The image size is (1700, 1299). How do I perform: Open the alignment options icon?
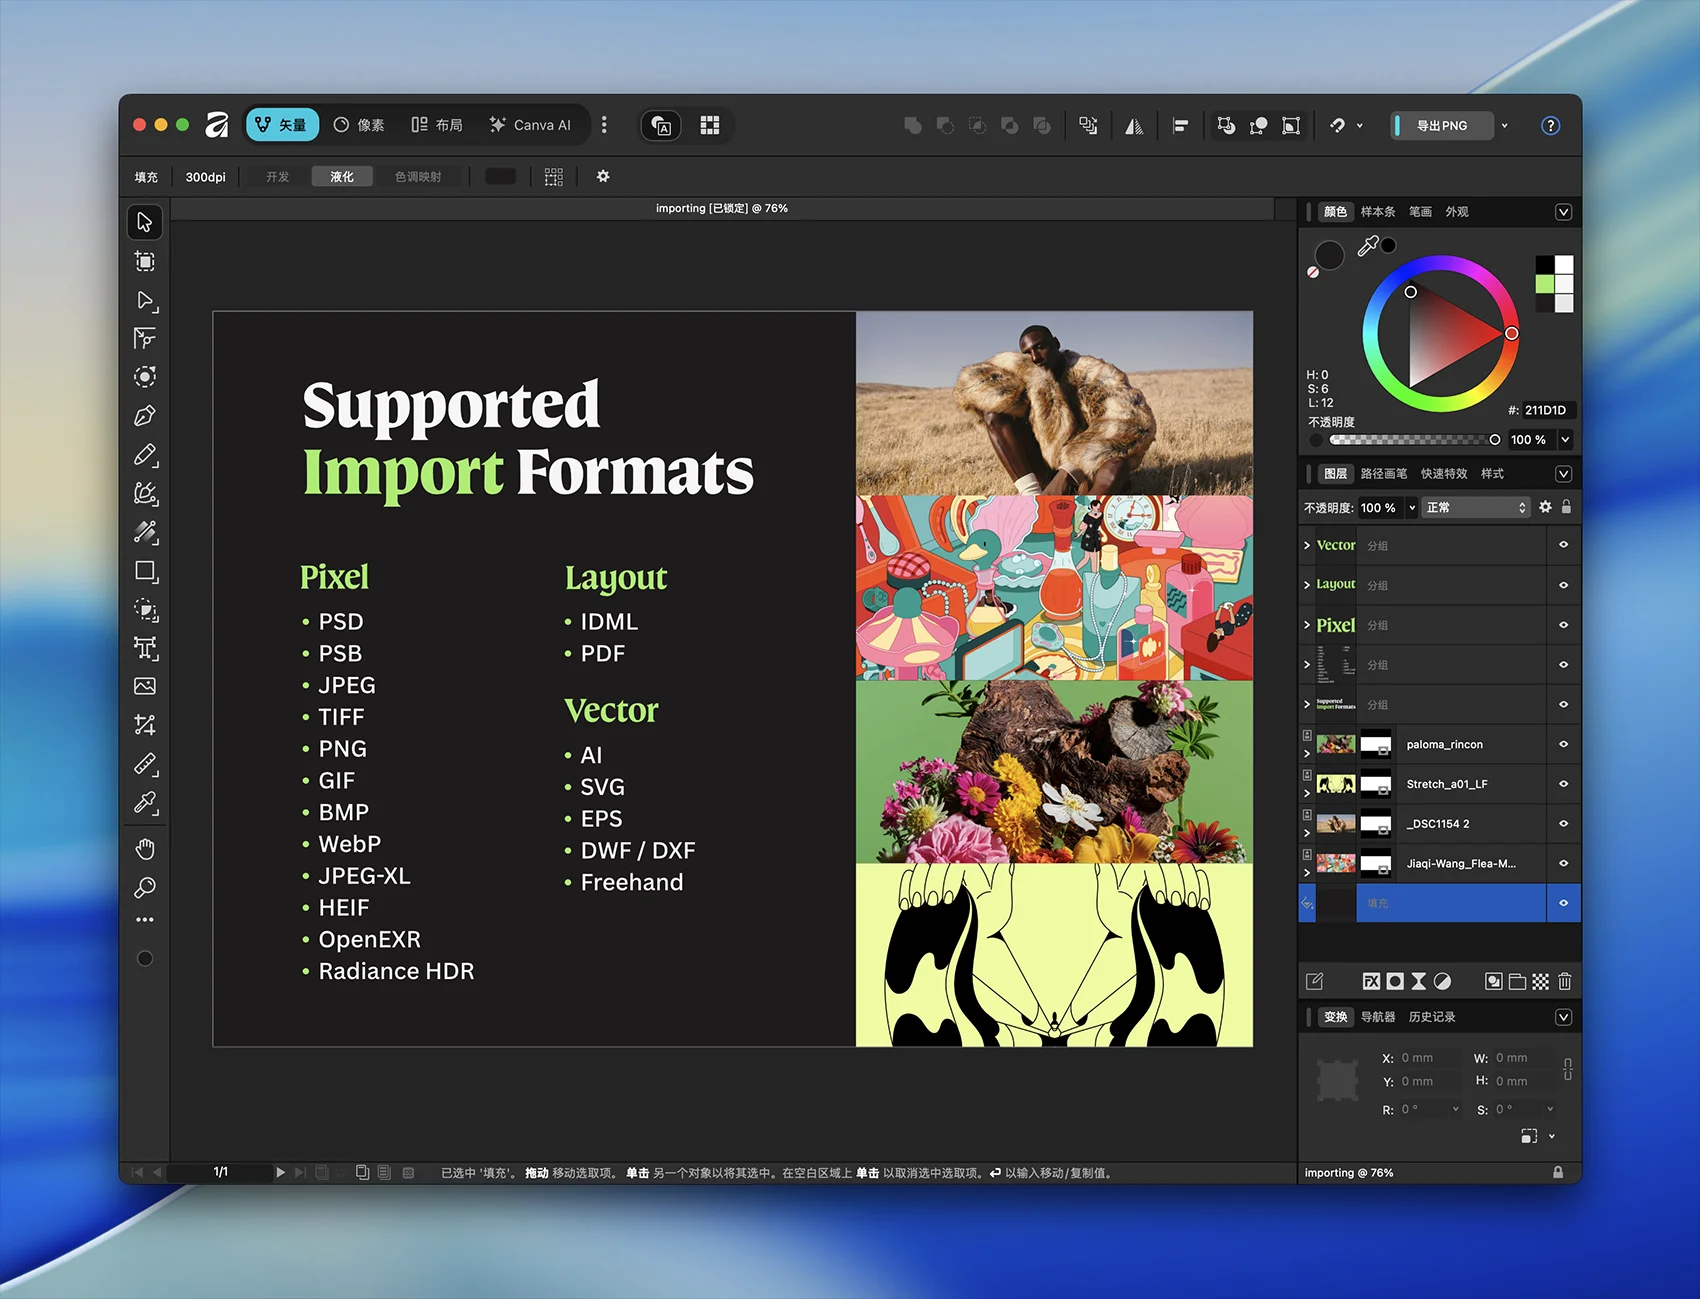click(1181, 126)
